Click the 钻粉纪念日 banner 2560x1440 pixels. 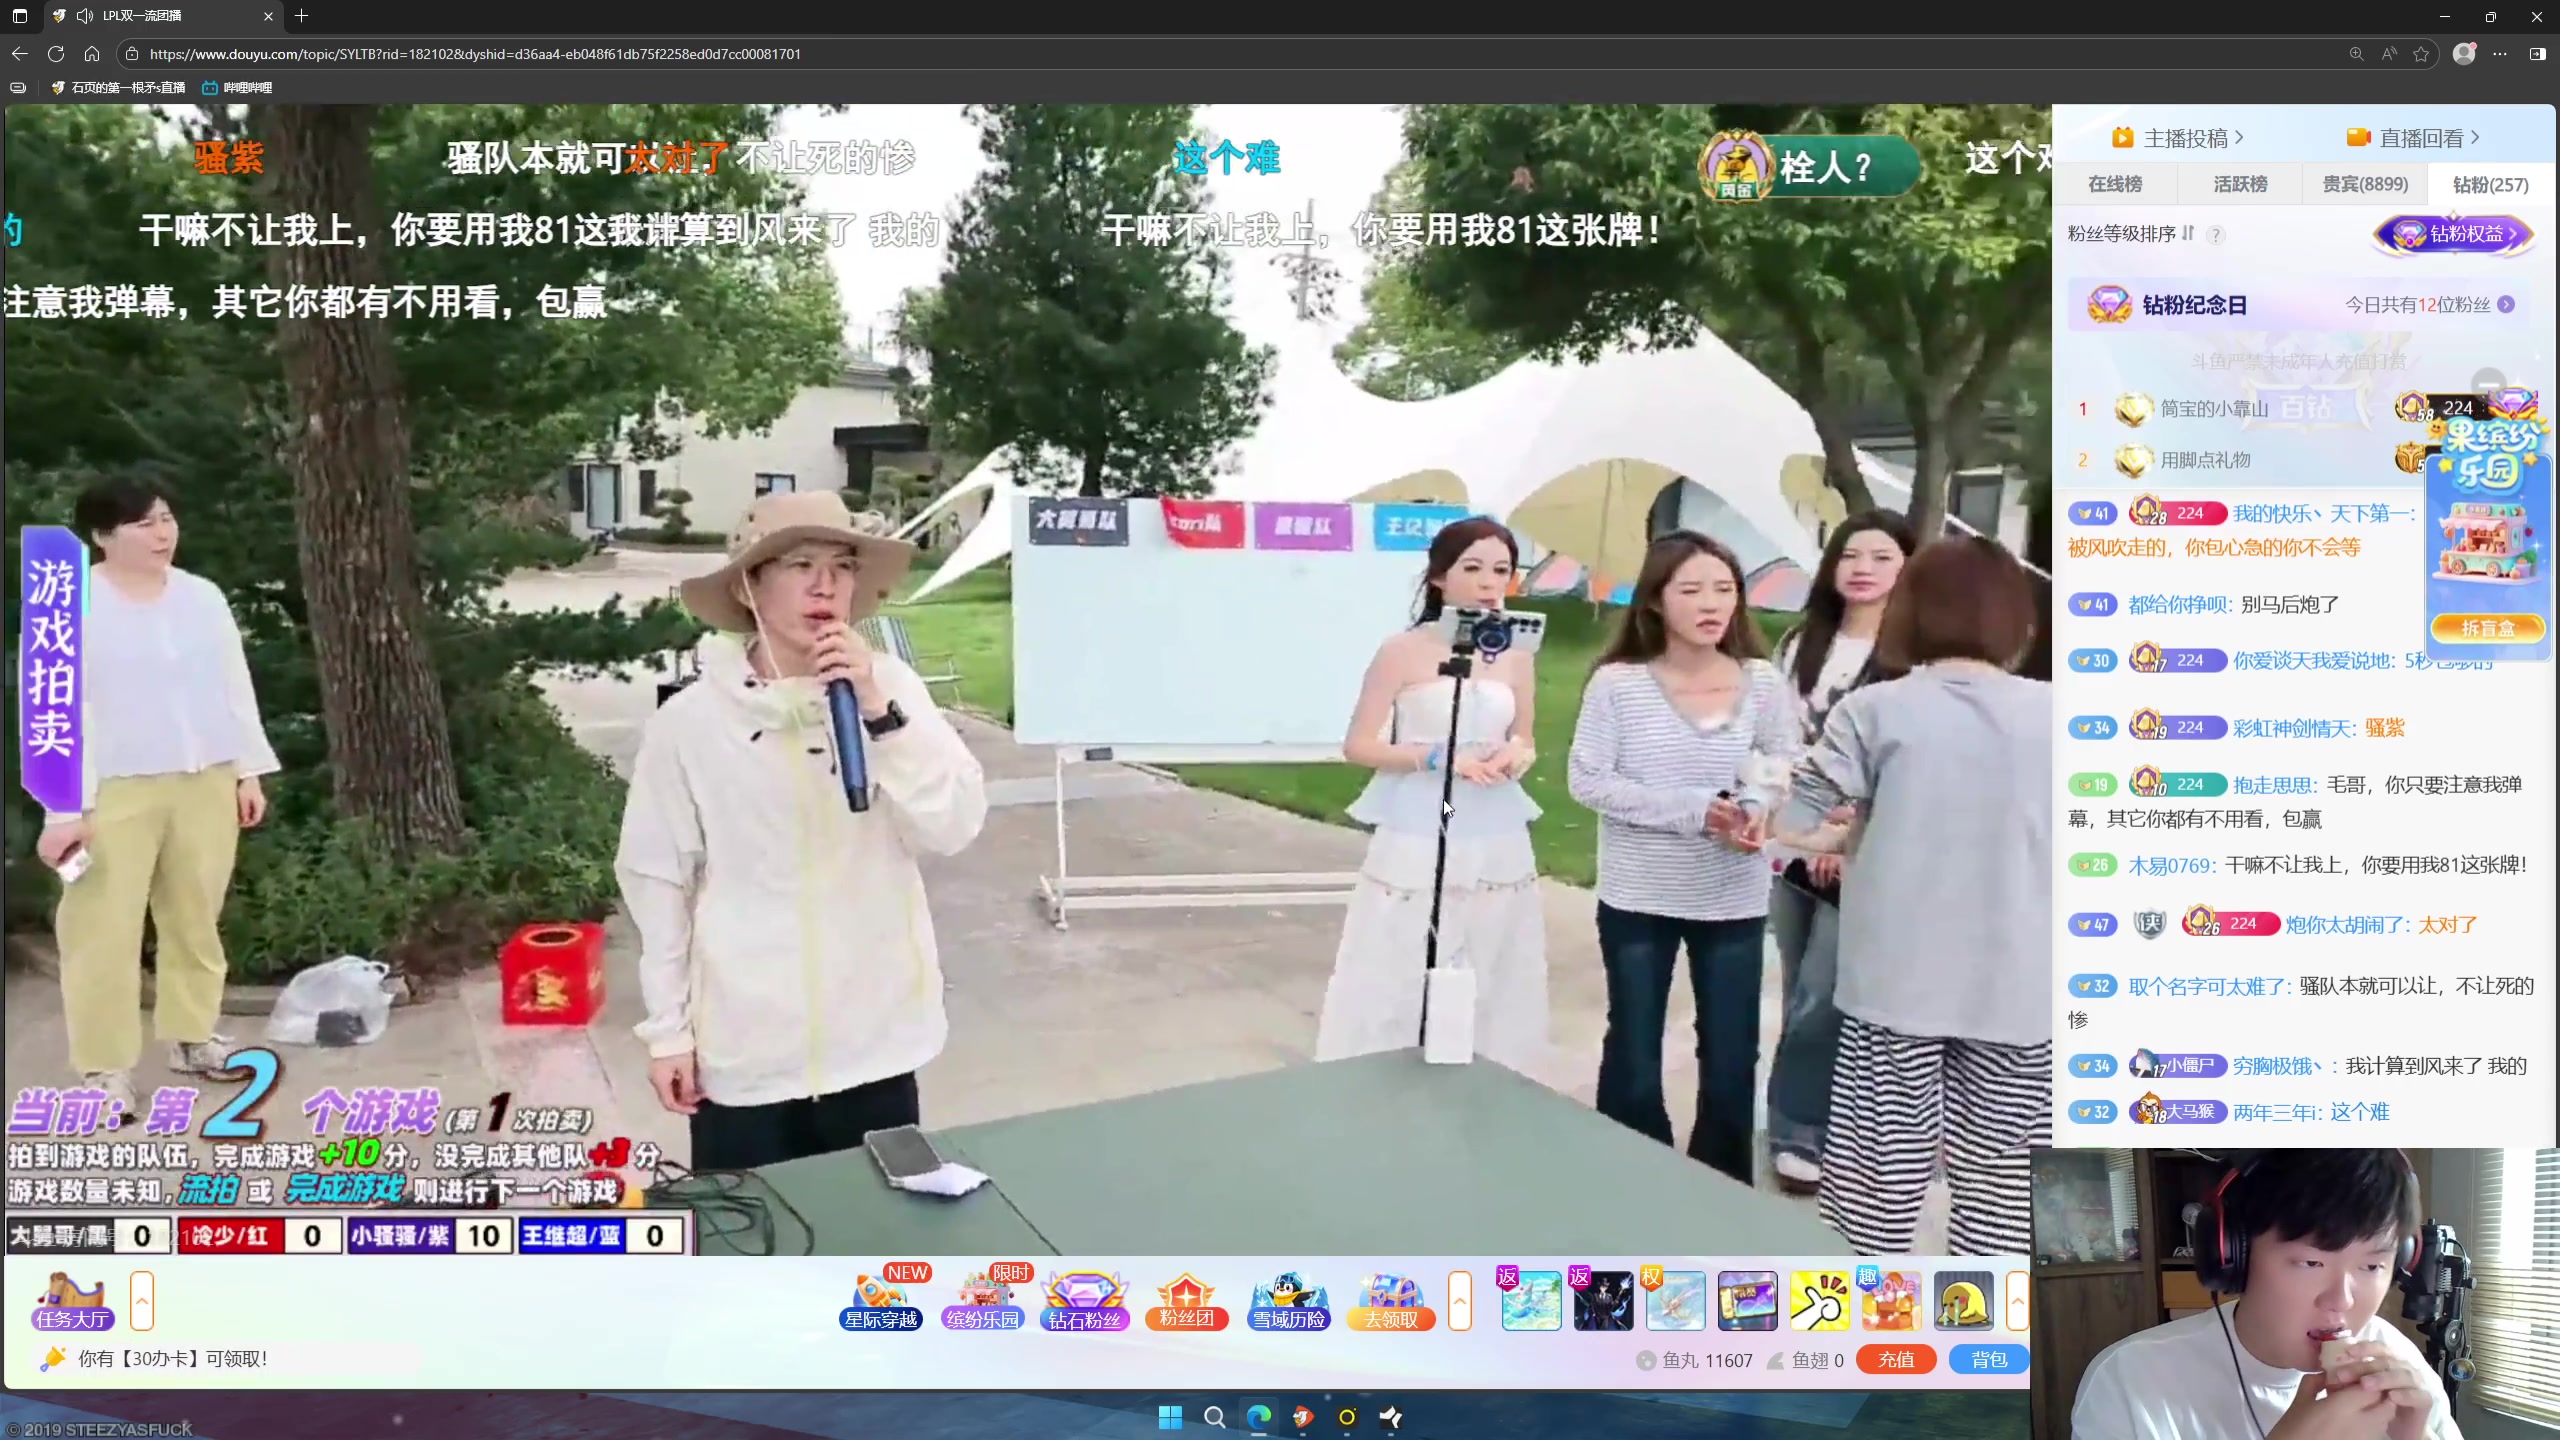(x=2298, y=305)
